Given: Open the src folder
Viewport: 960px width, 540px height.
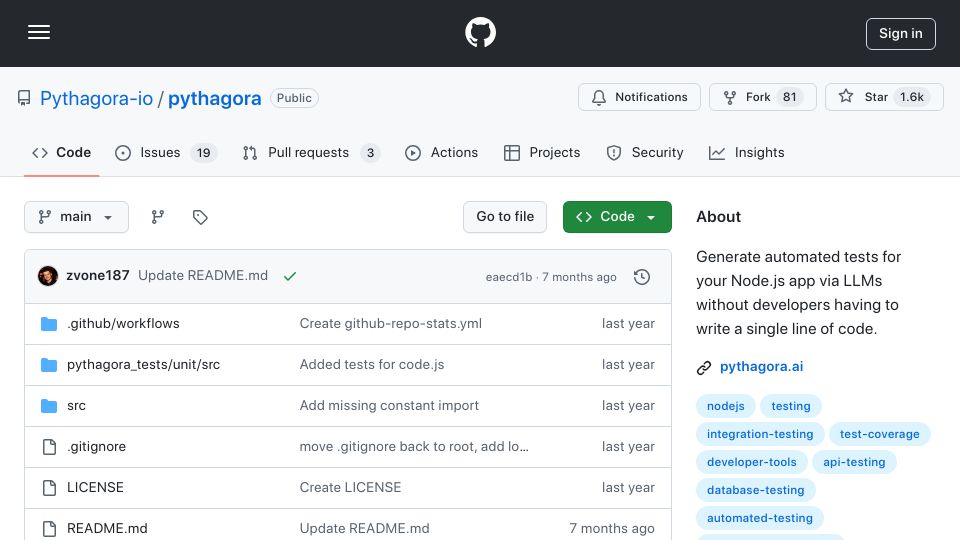Looking at the screenshot, I should pyautogui.click(x=77, y=405).
